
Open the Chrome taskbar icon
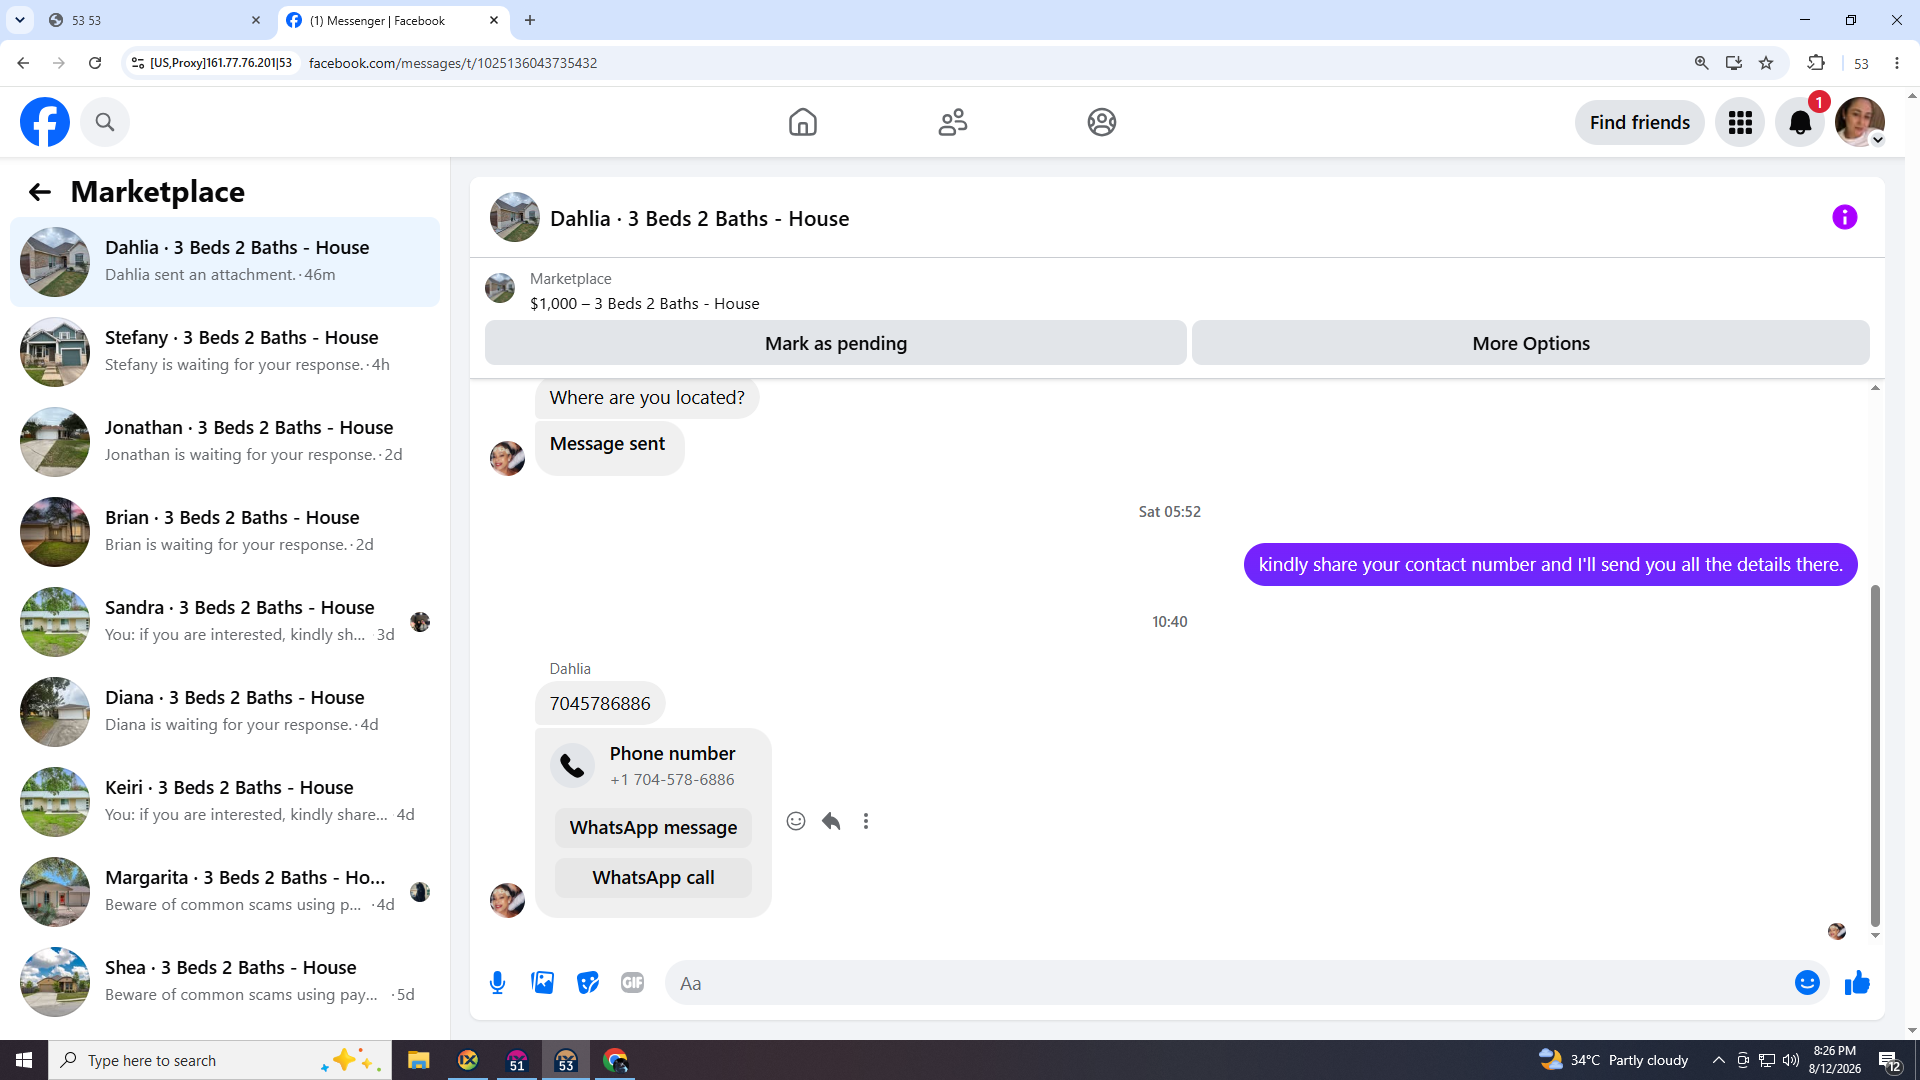click(615, 1060)
